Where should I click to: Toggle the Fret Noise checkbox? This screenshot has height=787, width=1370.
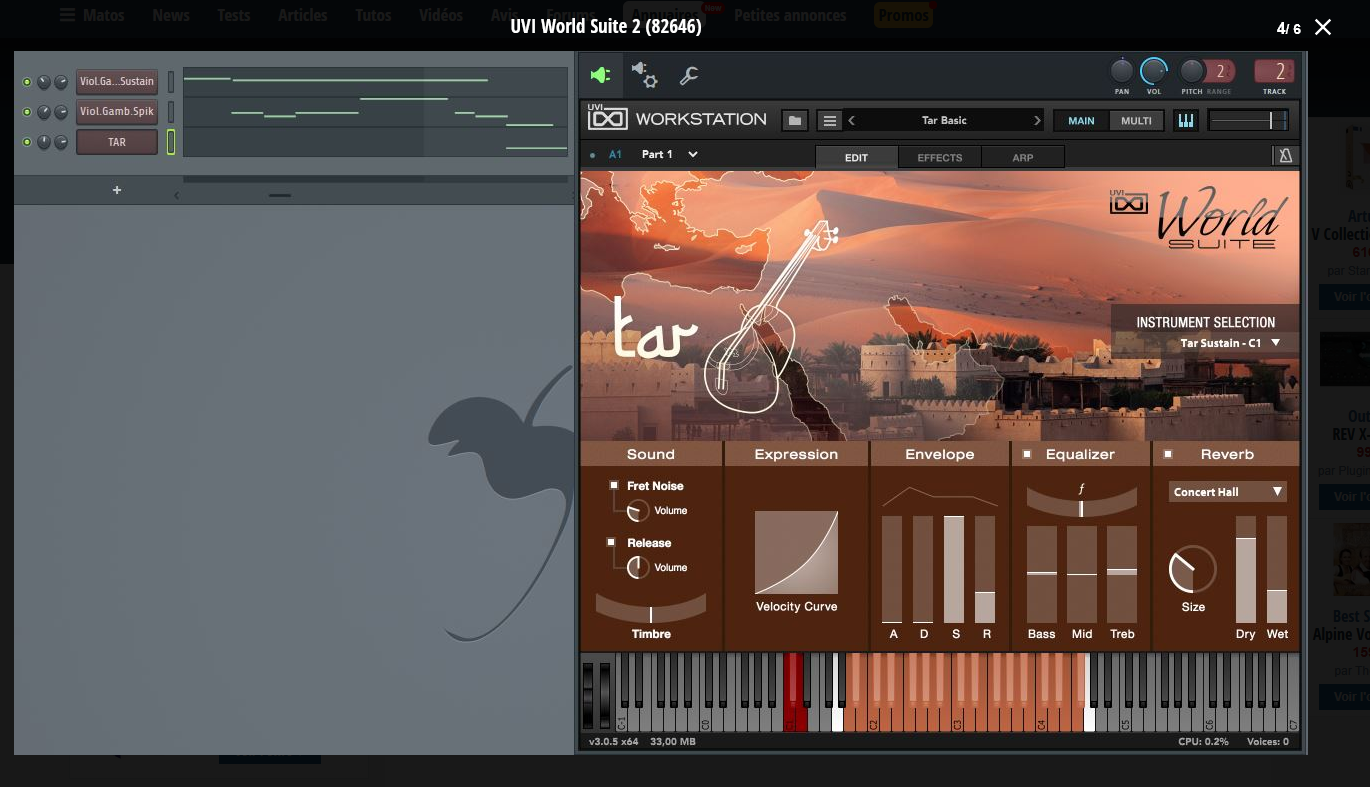pos(614,485)
